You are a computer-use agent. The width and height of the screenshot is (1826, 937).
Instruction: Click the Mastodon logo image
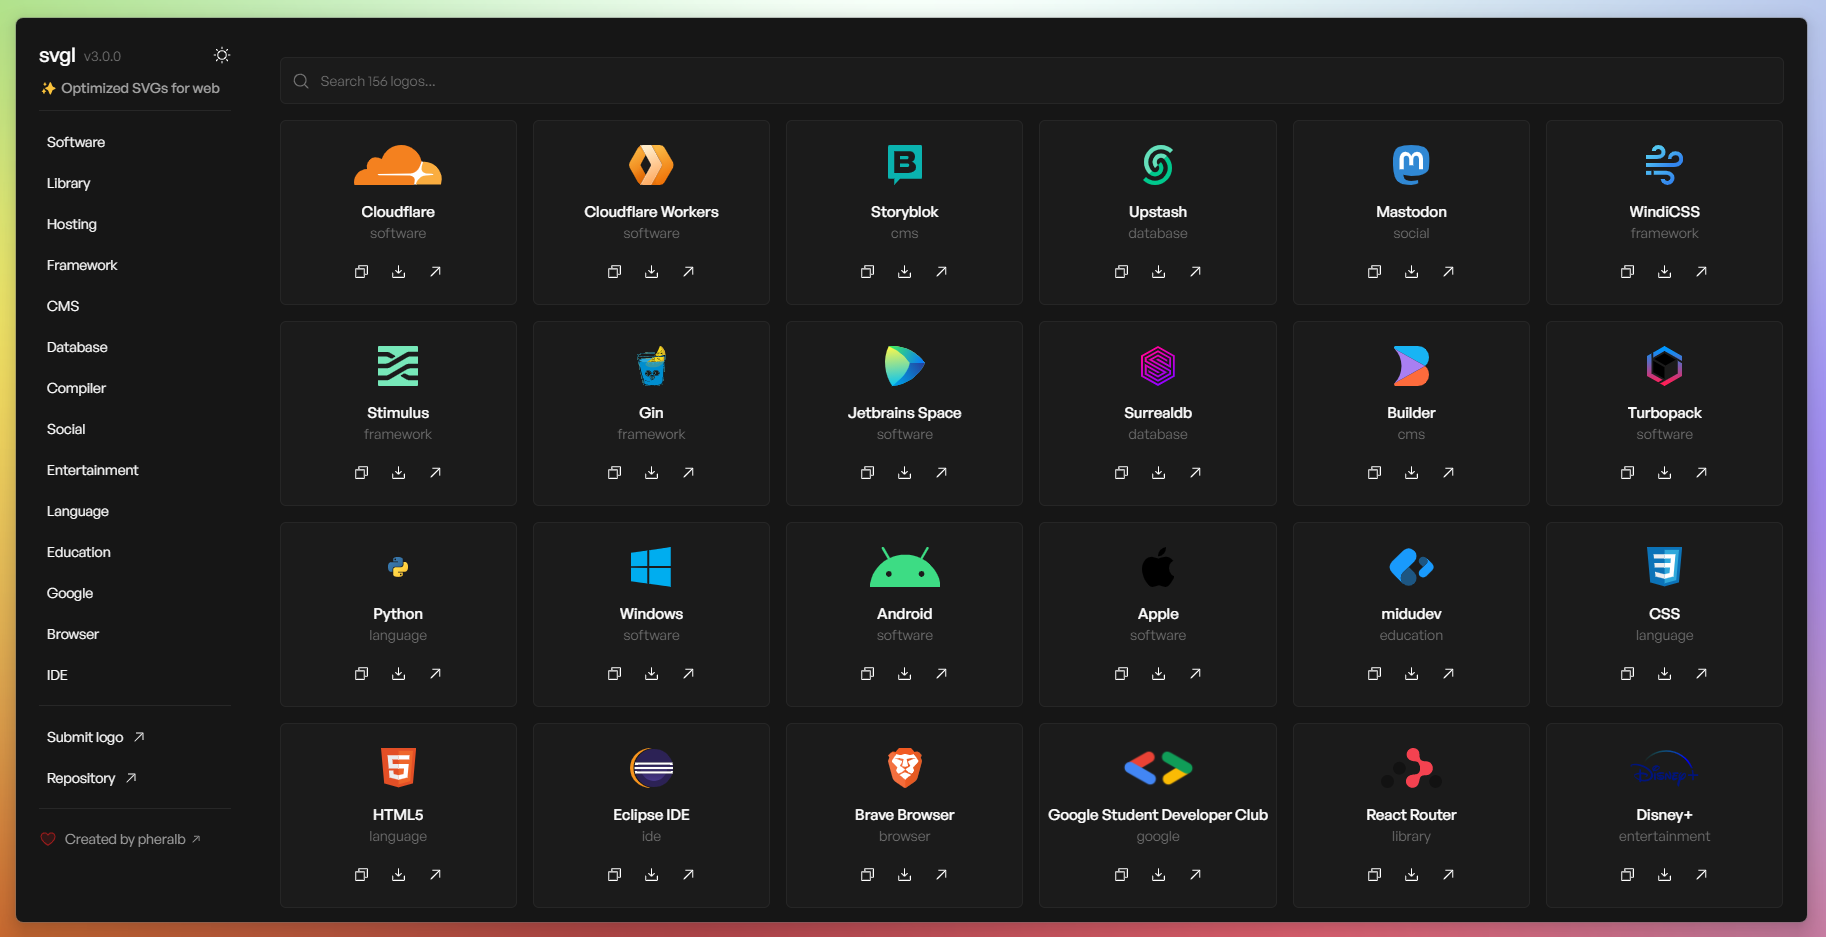tap(1411, 165)
